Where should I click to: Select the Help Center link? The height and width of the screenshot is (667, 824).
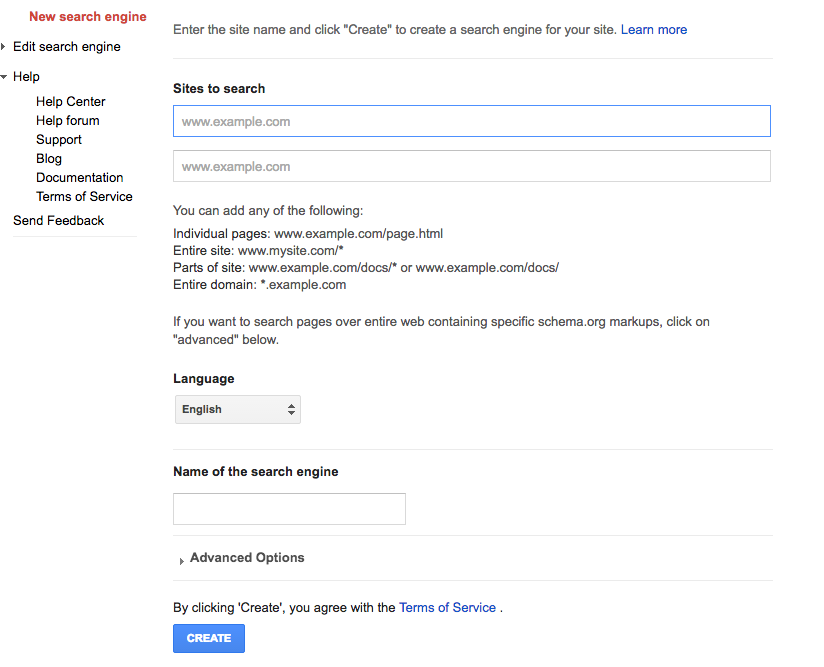pos(70,101)
